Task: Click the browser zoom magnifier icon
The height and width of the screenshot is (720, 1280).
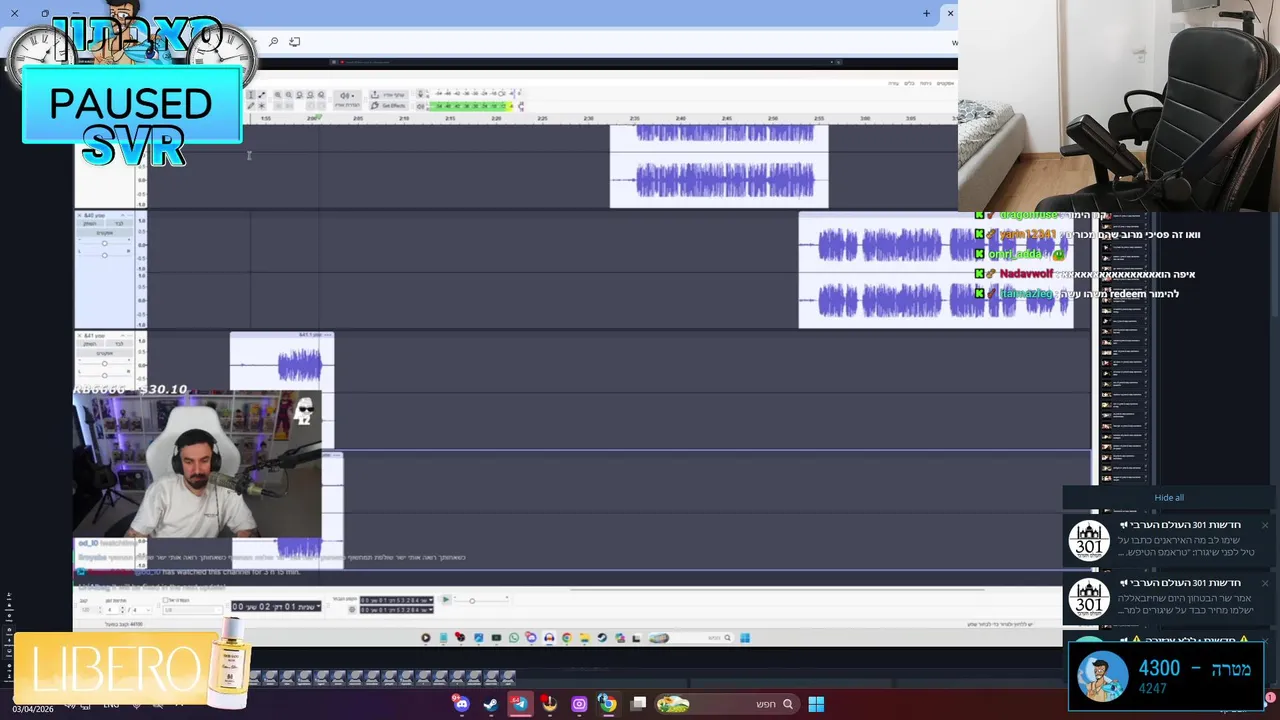Action: pos(274,41)
